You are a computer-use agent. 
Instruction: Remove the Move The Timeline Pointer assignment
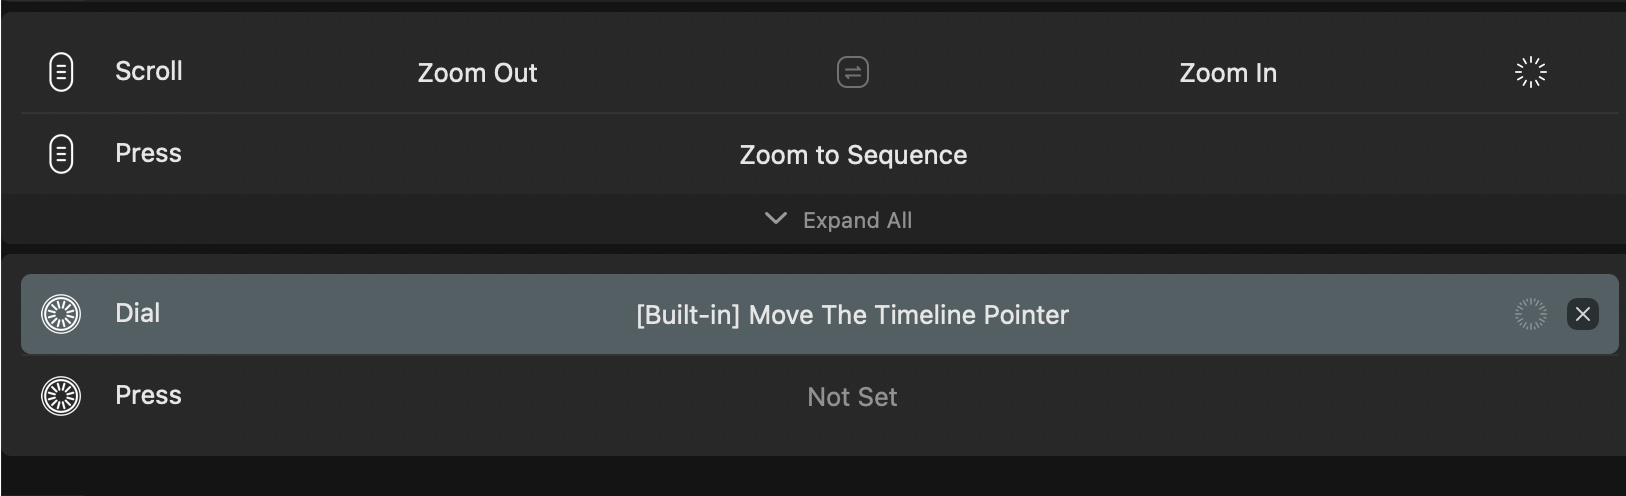point(1583,314)
